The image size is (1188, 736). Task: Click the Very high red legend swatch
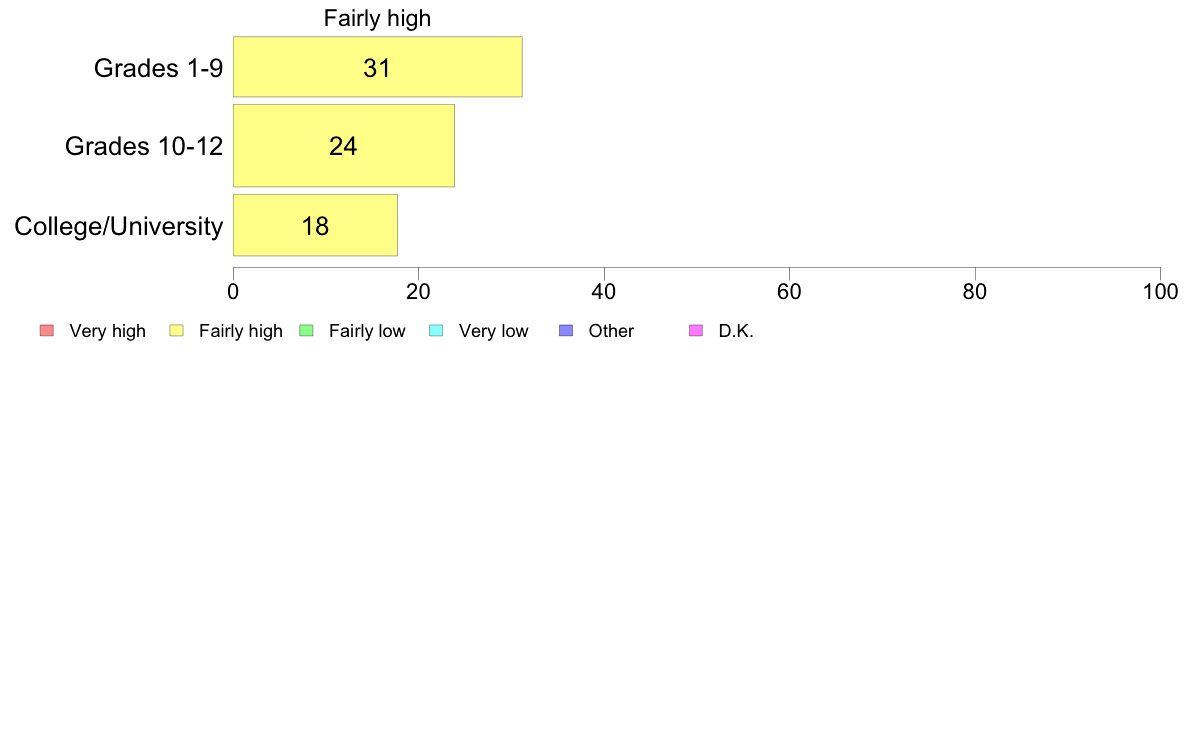47,330
